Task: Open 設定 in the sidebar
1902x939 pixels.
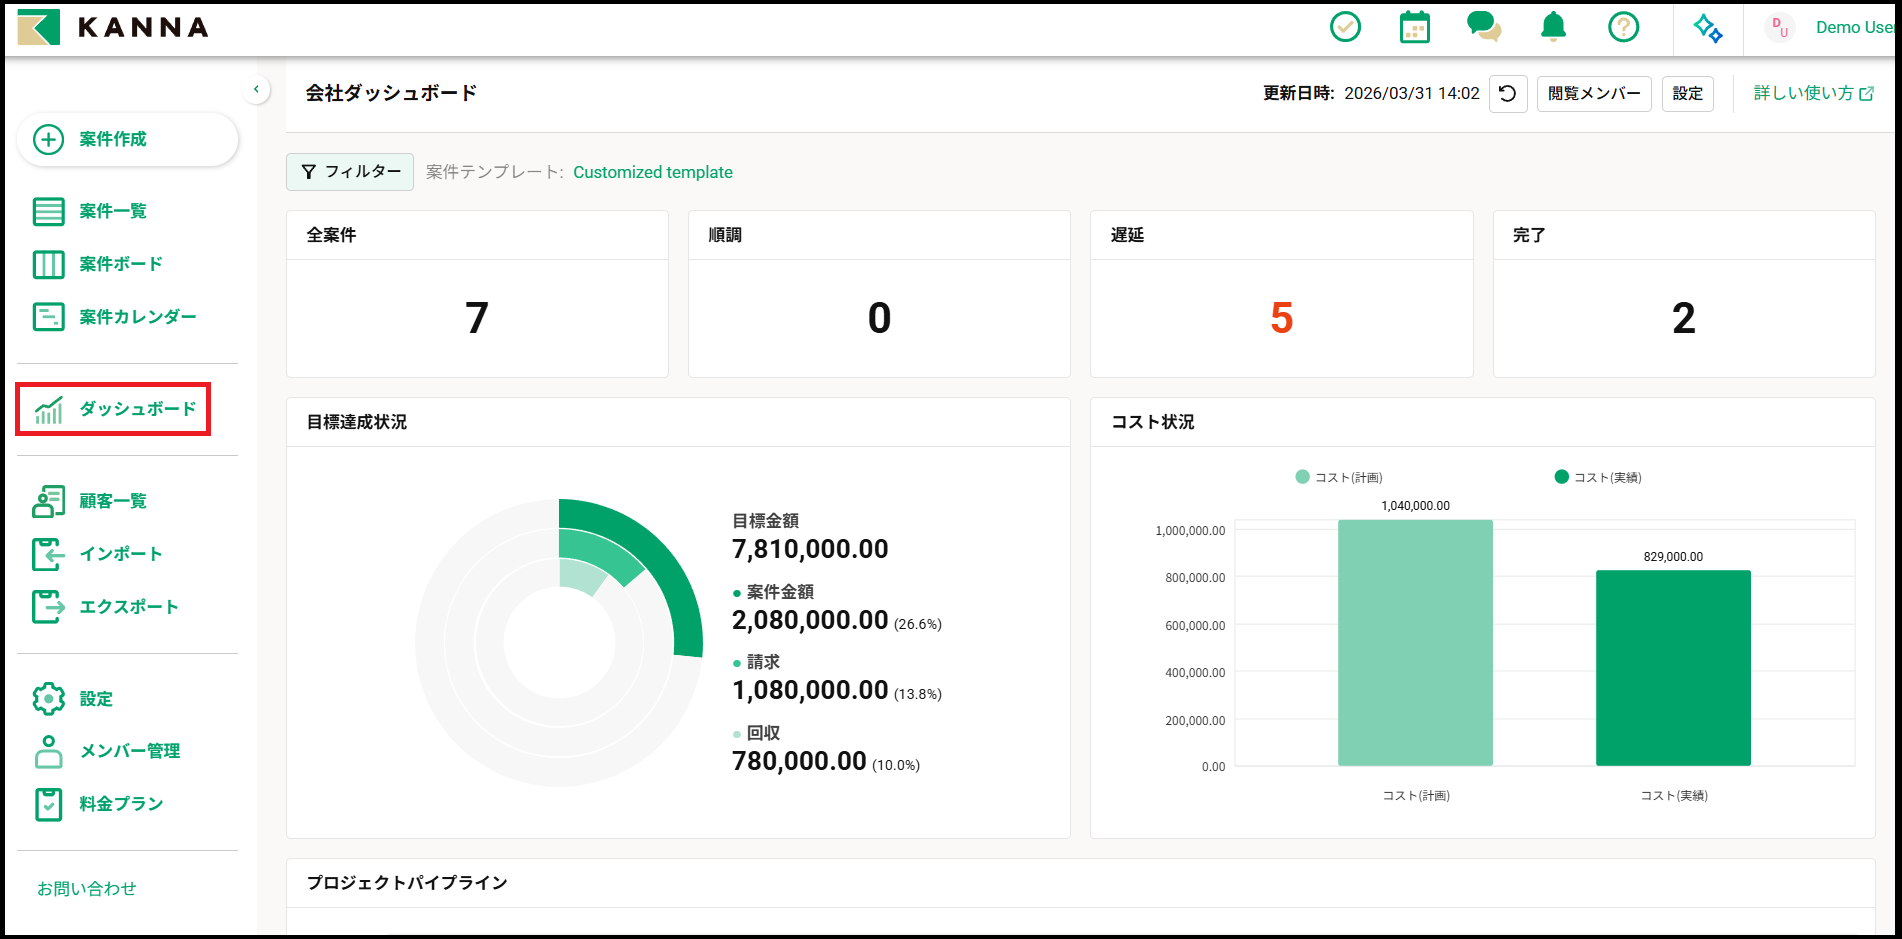Action: coord(96,699)
